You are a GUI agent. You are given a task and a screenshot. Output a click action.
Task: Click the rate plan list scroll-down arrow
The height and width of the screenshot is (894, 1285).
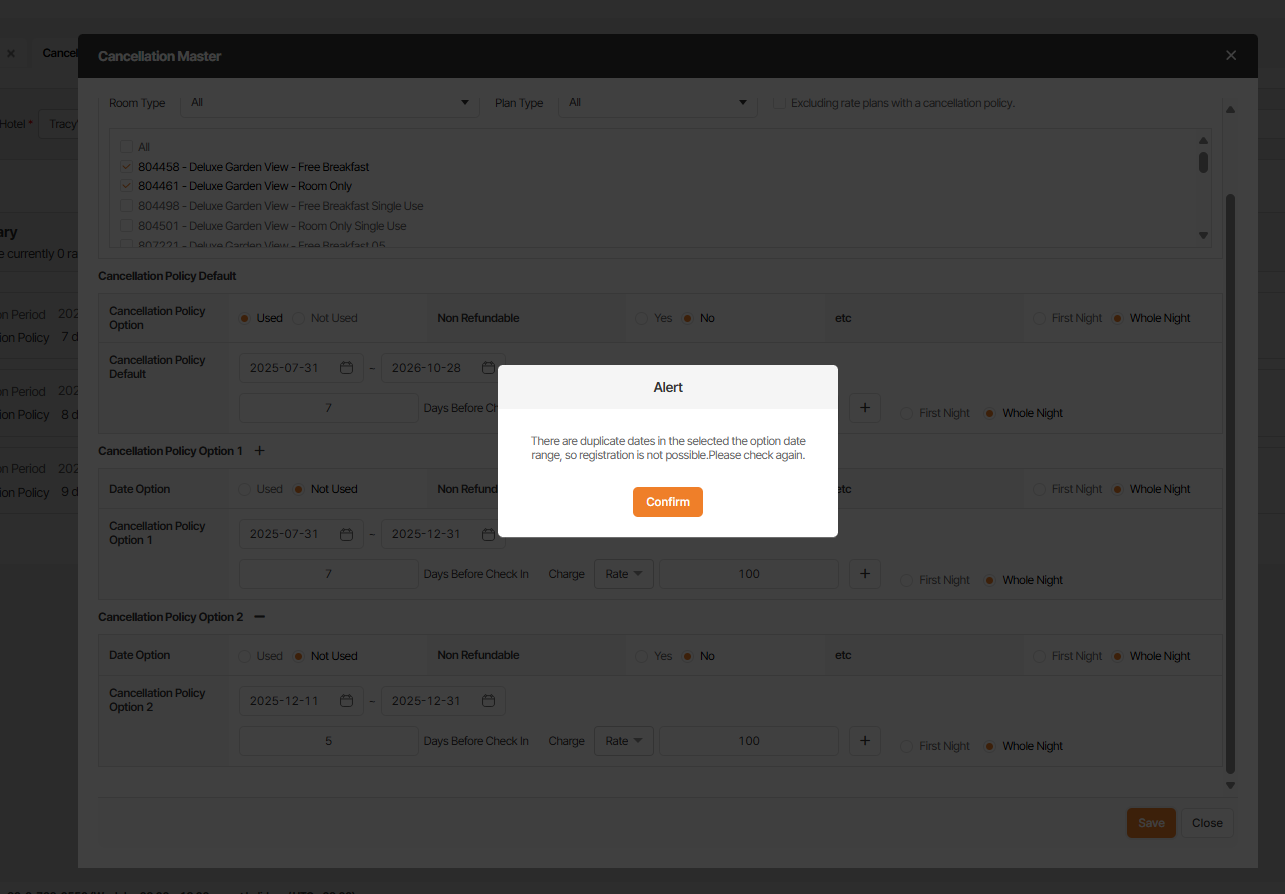[1203, 235]
